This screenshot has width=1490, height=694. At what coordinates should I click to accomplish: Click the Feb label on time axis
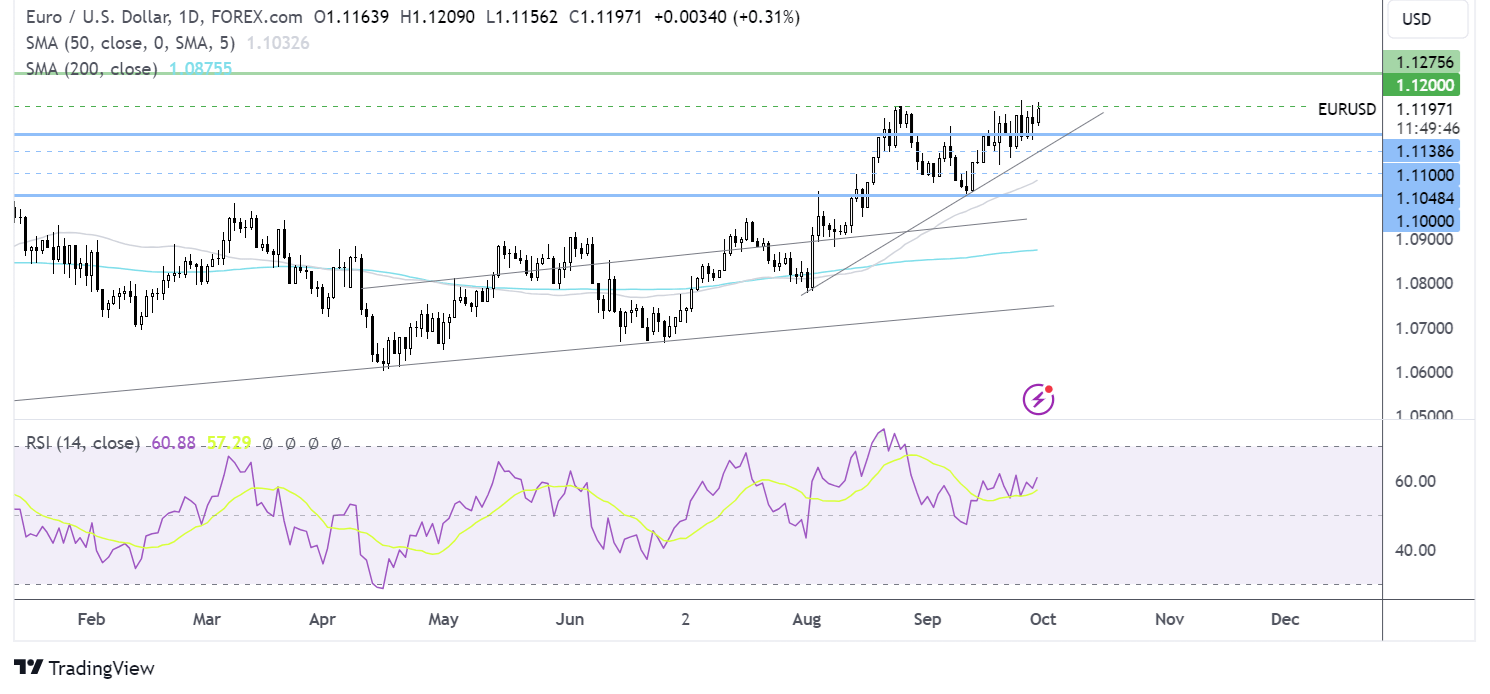[91, 619]
